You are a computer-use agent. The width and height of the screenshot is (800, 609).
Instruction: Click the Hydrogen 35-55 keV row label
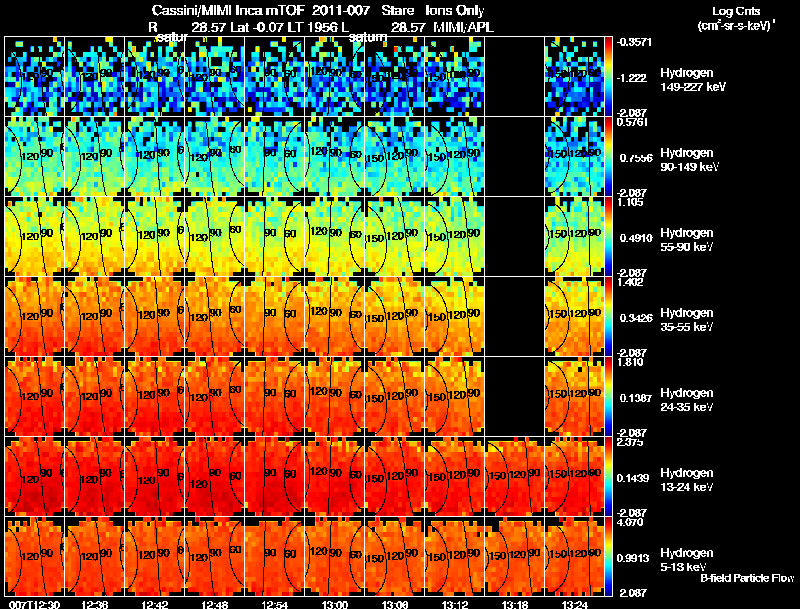click(687, 320)
